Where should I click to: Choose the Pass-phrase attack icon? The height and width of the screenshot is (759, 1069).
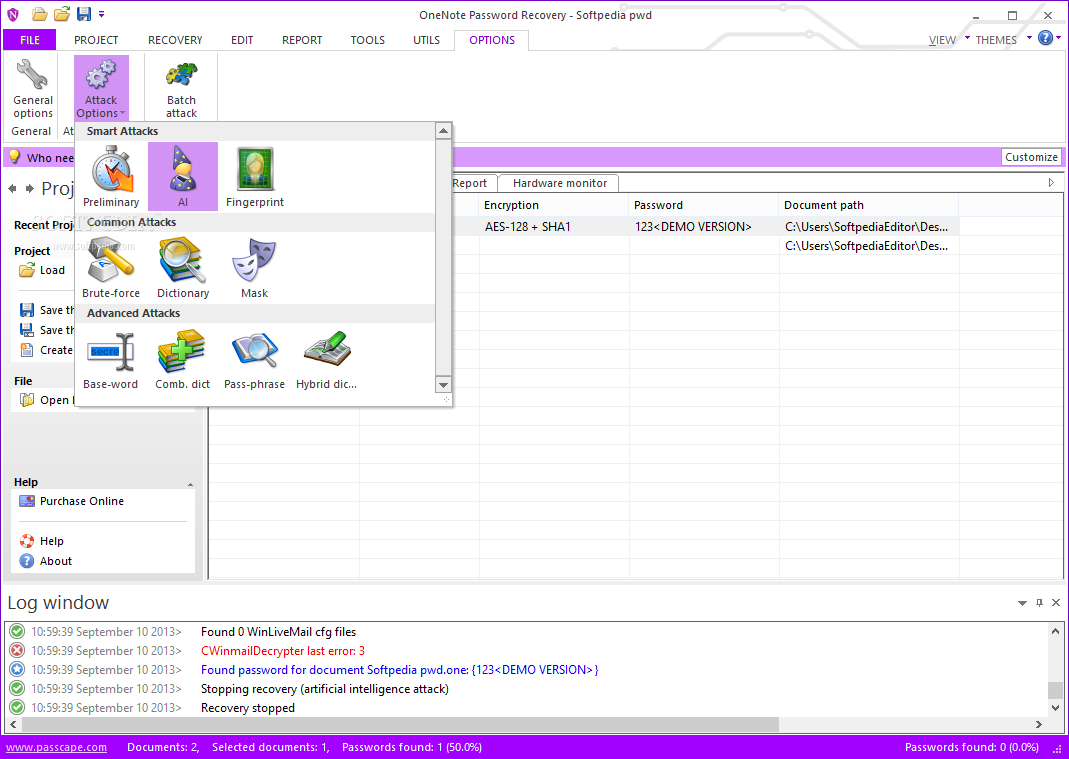pos(254,359)
